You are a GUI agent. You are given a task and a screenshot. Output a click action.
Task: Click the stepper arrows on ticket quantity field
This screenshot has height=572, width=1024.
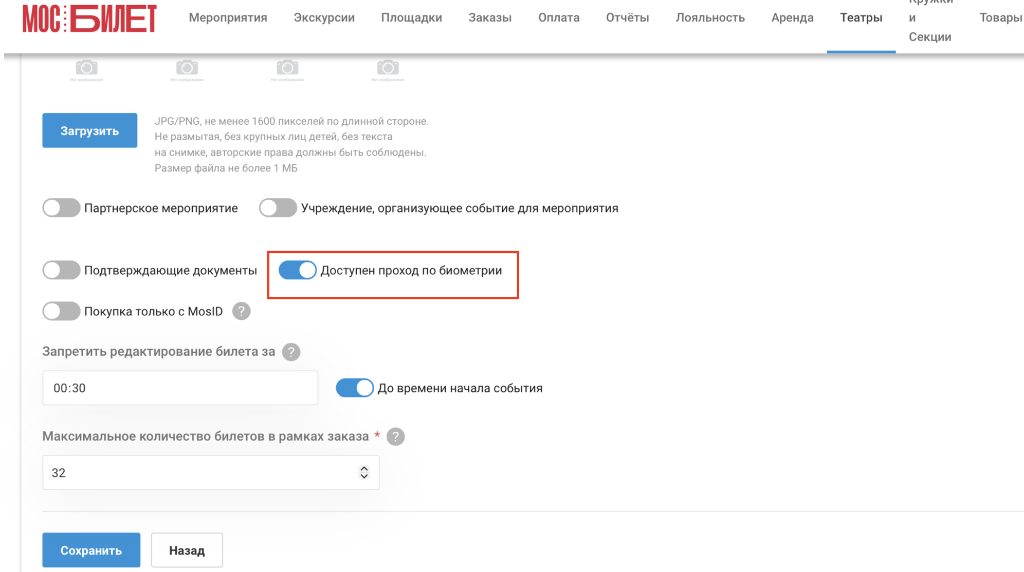tap(364, 473)
